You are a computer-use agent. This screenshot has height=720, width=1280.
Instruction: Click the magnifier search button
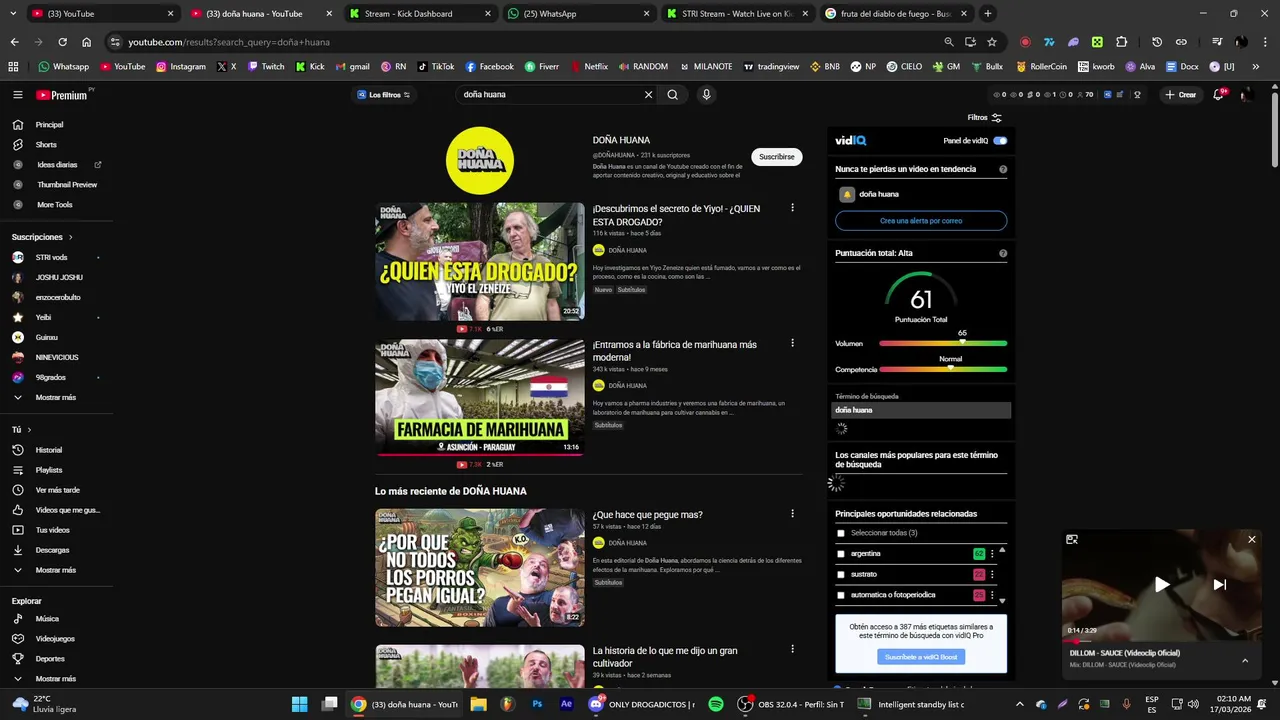(x=672, y=95)
